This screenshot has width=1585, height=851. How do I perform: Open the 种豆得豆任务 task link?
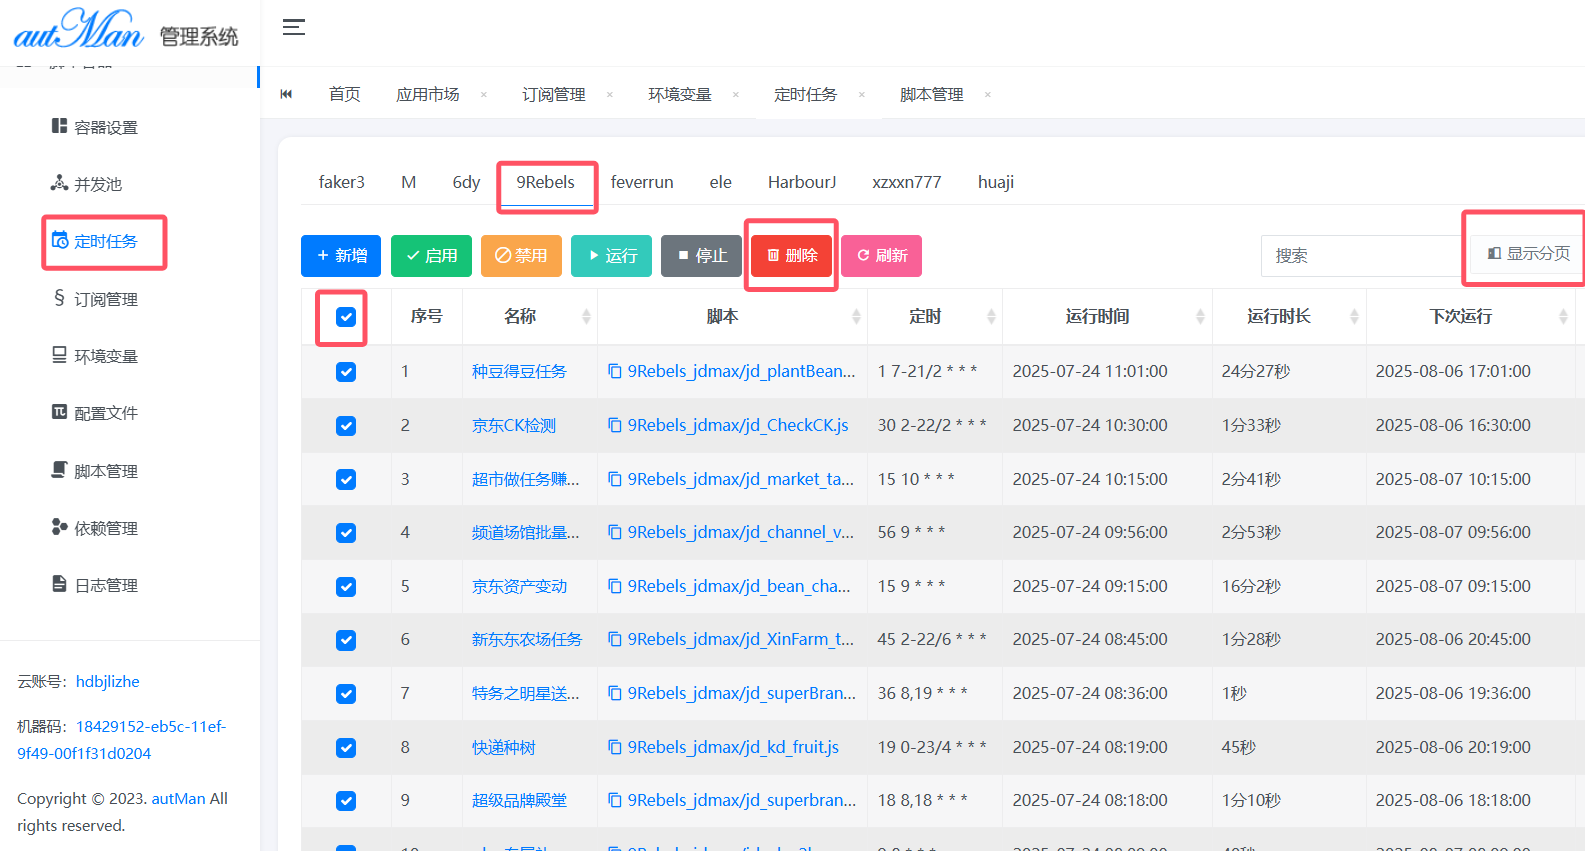519,371
